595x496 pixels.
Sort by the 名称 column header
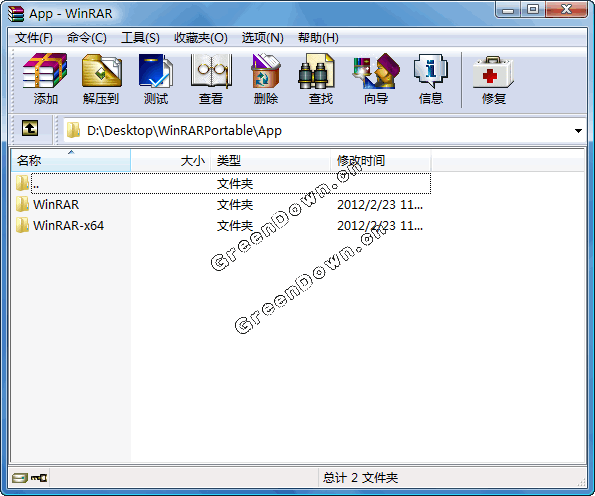click(x=71, y=161)
